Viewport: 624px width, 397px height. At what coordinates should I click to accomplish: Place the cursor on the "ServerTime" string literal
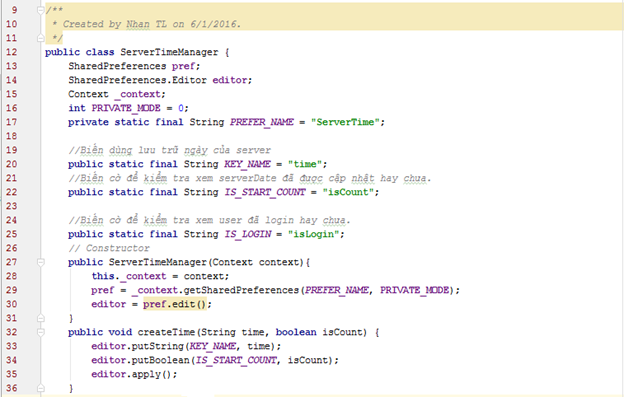coord(345,122)
